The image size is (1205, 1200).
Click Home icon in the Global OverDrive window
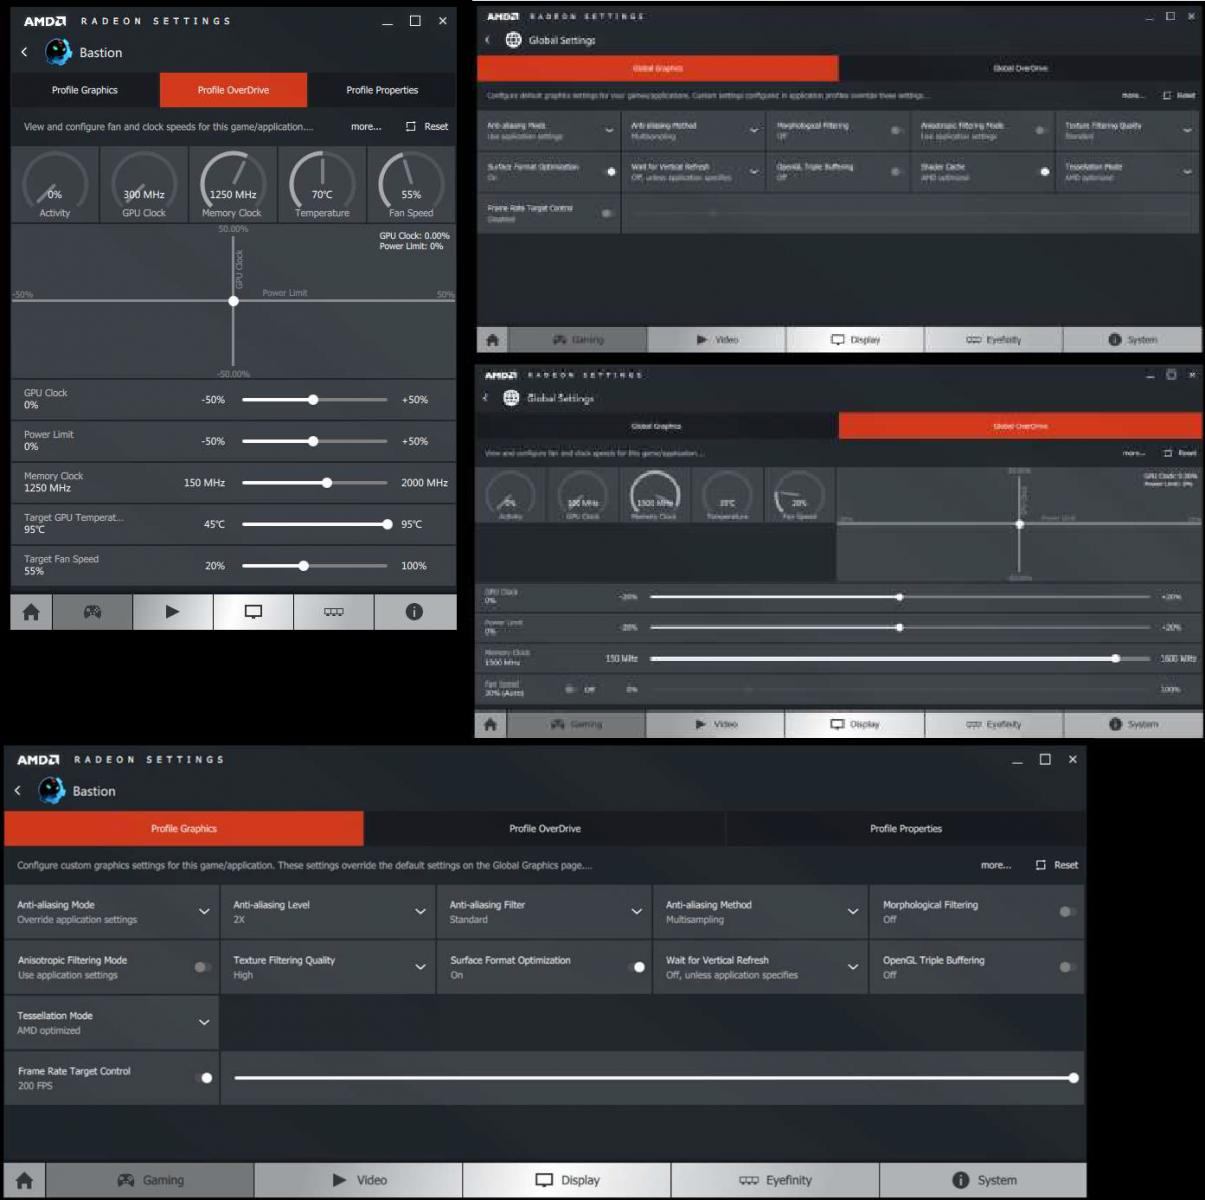(x=490, y=724)
